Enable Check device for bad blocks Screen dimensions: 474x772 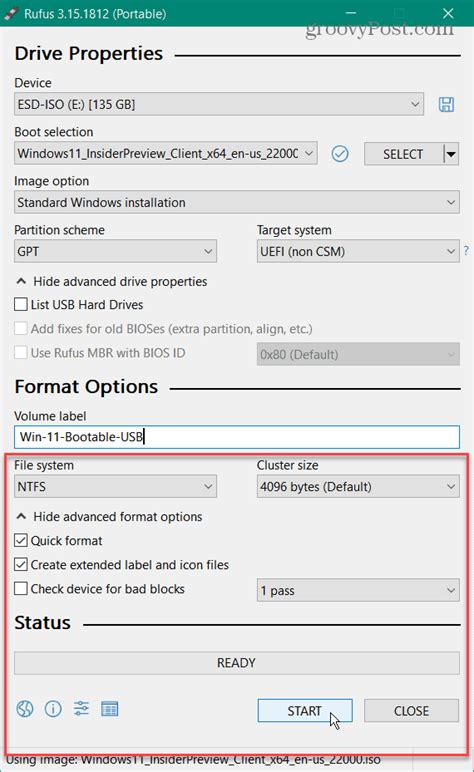point(21,588)
